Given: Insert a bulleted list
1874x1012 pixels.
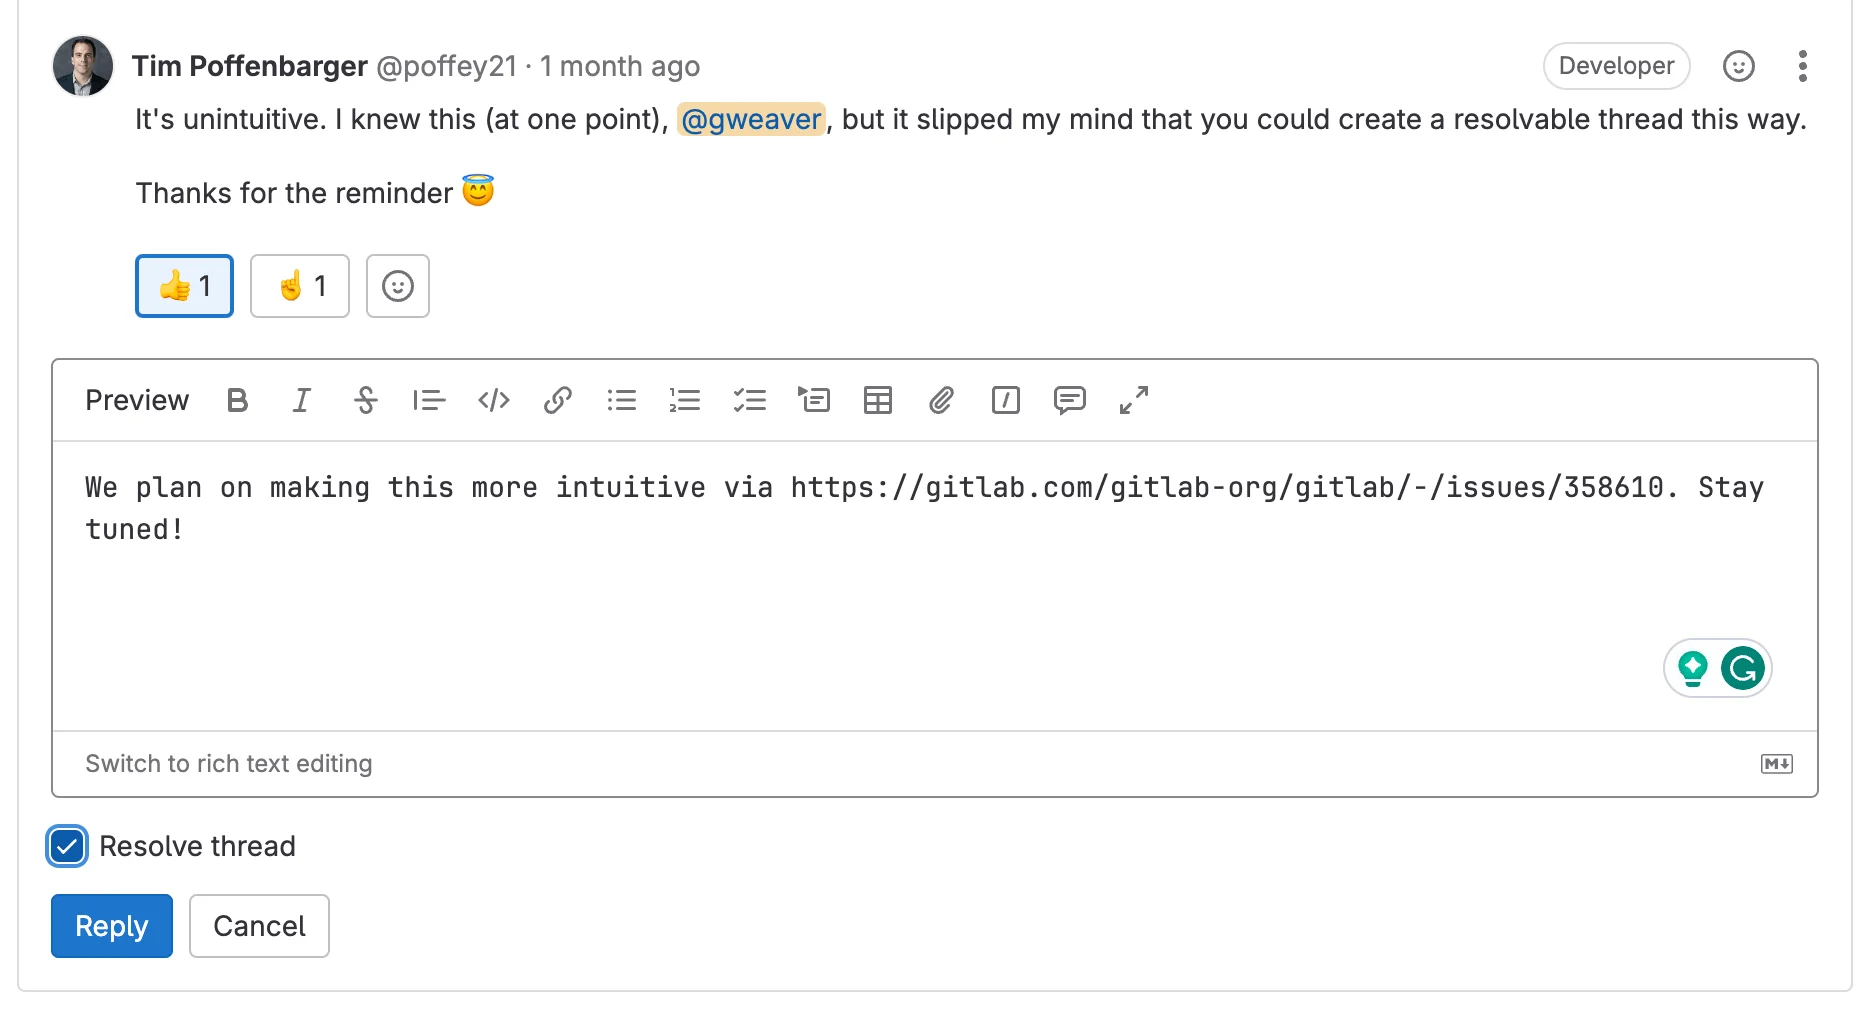Looking at the screenshot, I should (x=621, y=400).
